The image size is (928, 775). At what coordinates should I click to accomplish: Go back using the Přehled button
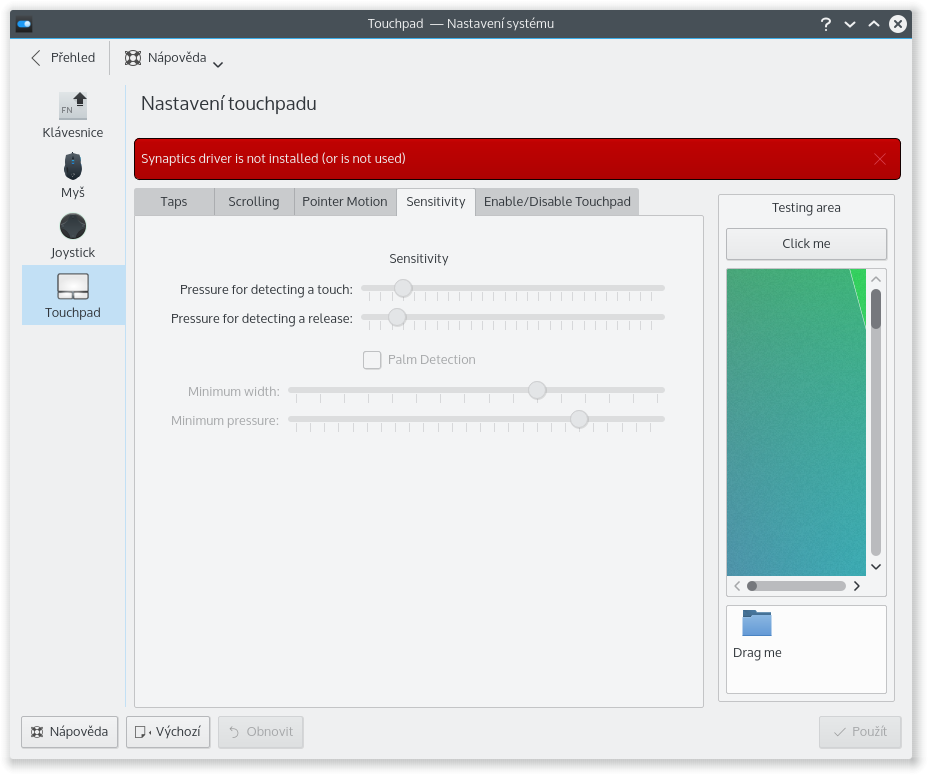click(63, 58)
